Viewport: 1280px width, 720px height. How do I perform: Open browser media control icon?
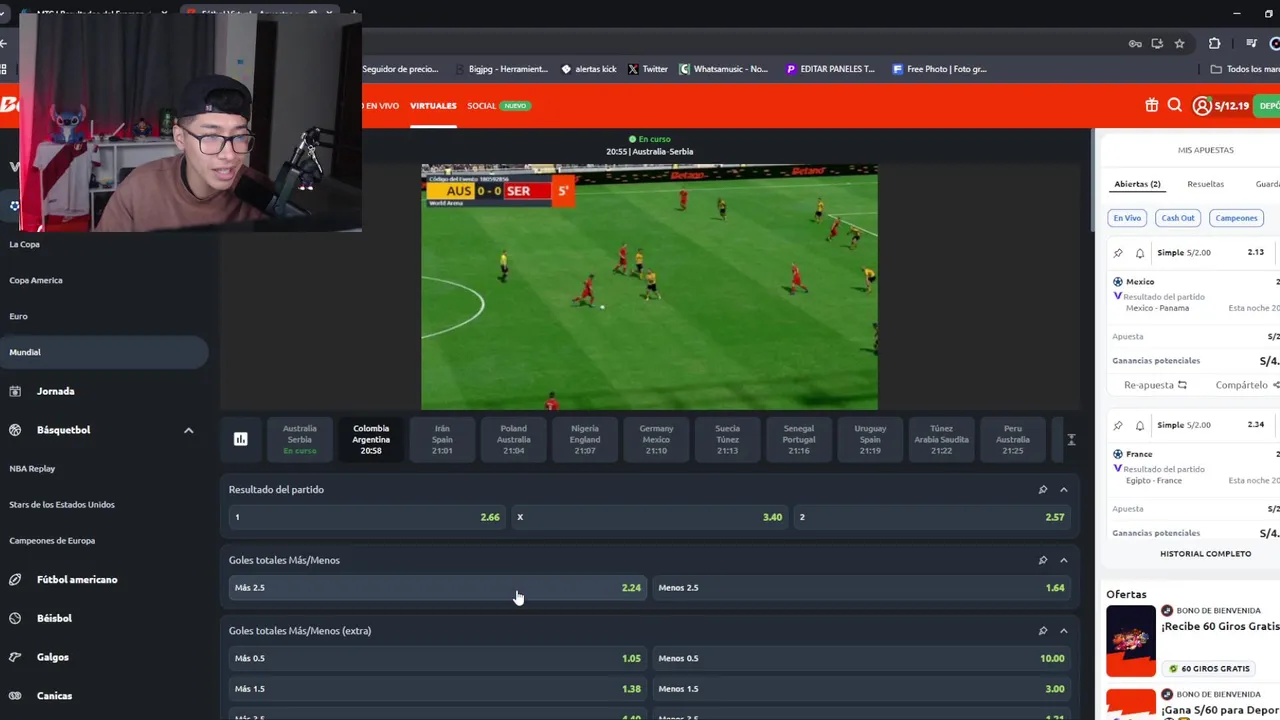[1251, 43]
